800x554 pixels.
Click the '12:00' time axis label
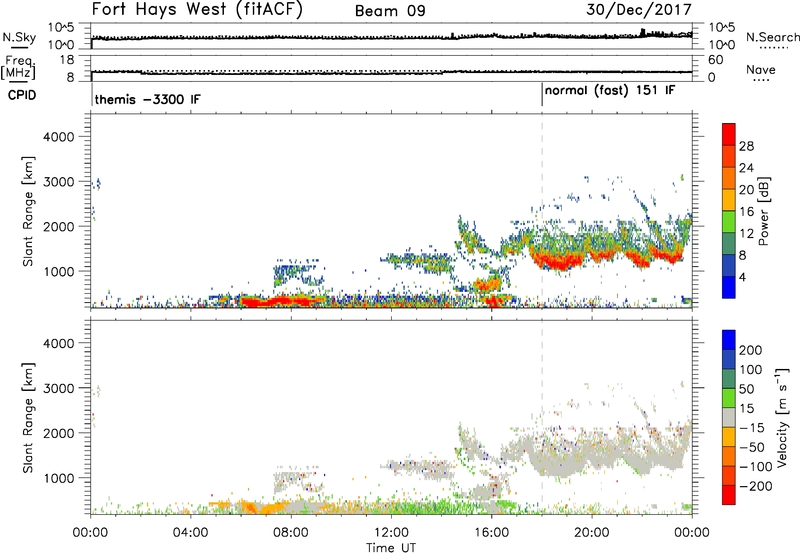[391, 533]
